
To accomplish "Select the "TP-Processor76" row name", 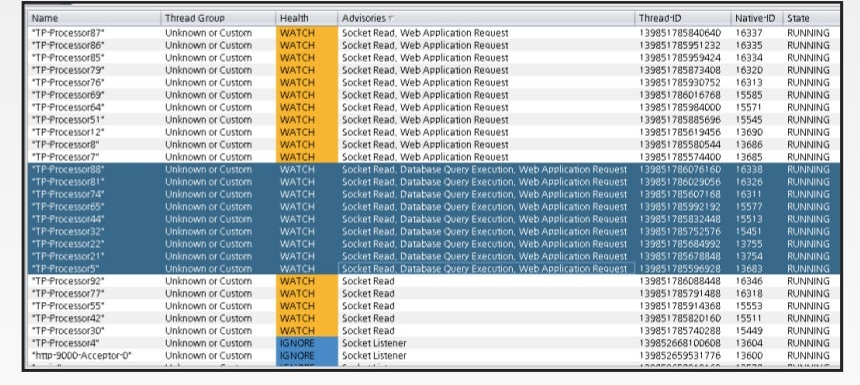I will coord(68,83).
